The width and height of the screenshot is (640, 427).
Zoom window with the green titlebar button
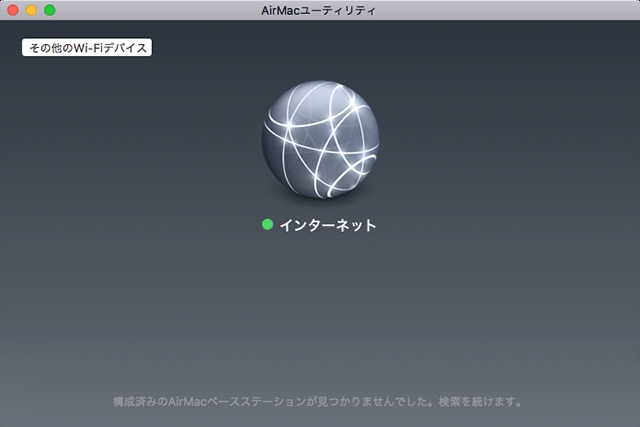point(50,10)
